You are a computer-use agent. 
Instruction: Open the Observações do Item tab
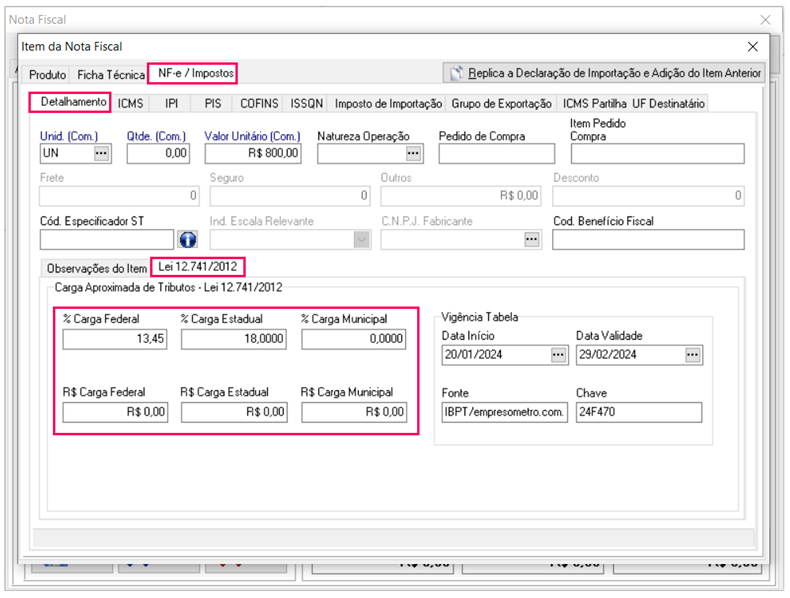97,268
